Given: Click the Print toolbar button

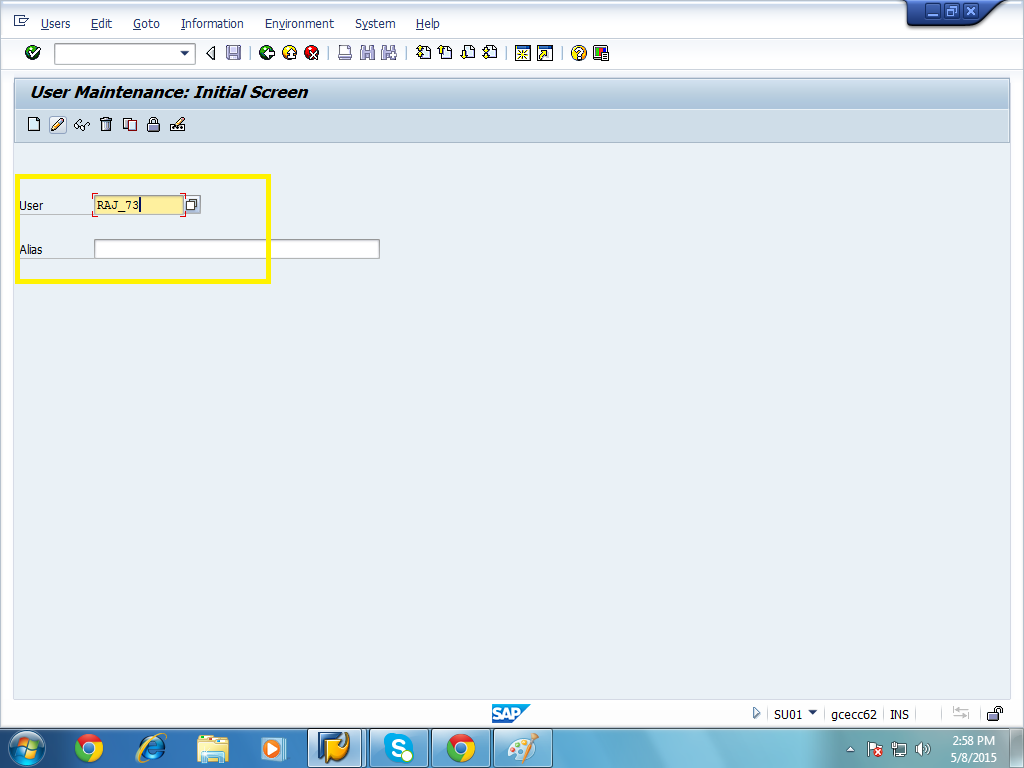Looking at the screenshot, I should 344,53.
